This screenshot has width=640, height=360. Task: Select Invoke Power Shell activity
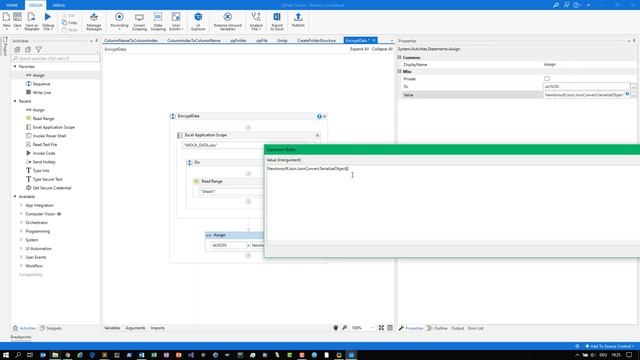pyautogui.click(x=49, y=136)
